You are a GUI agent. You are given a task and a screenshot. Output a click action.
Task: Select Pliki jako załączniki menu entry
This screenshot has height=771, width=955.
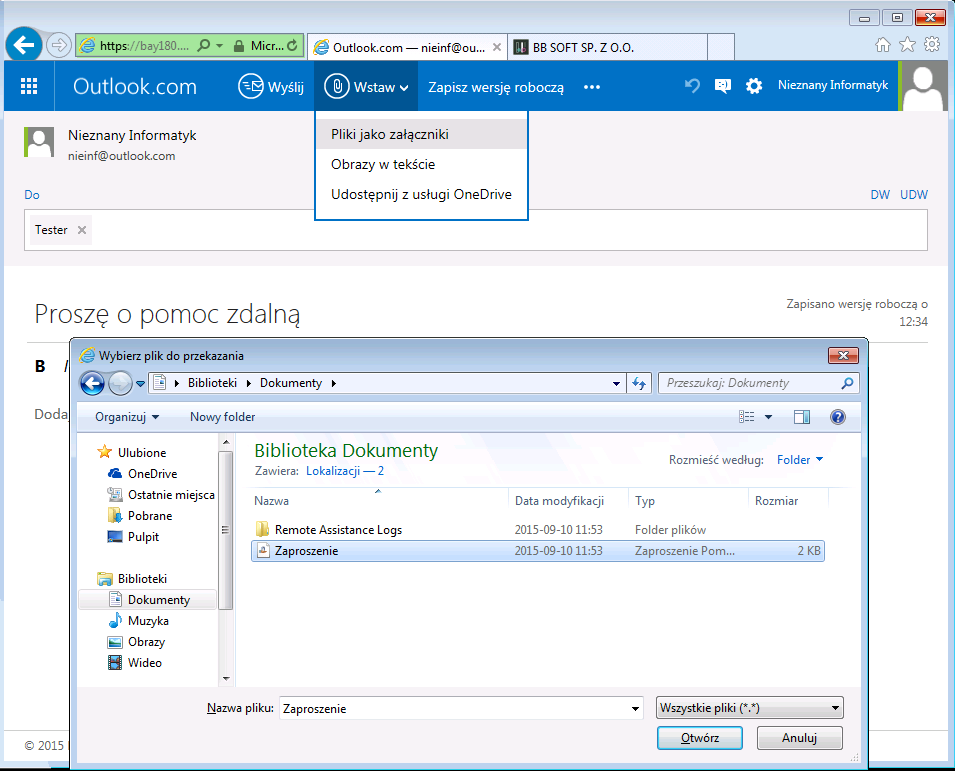click(389, 134)
